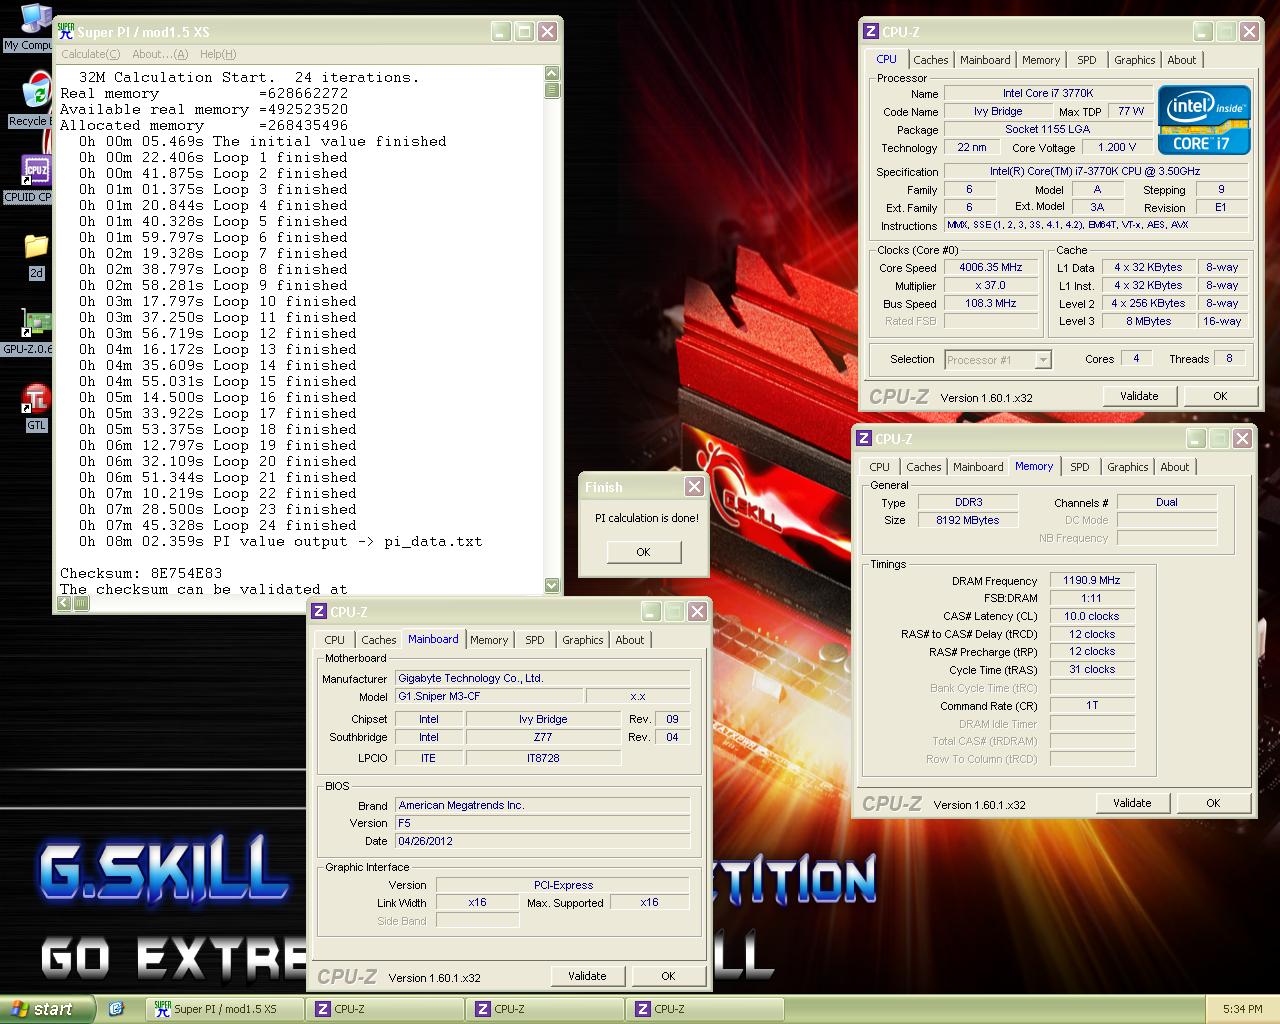The image size is (1280, 1024).
Task: Open About tab in CPU-Z CPU window
Action: (1181, 60)
